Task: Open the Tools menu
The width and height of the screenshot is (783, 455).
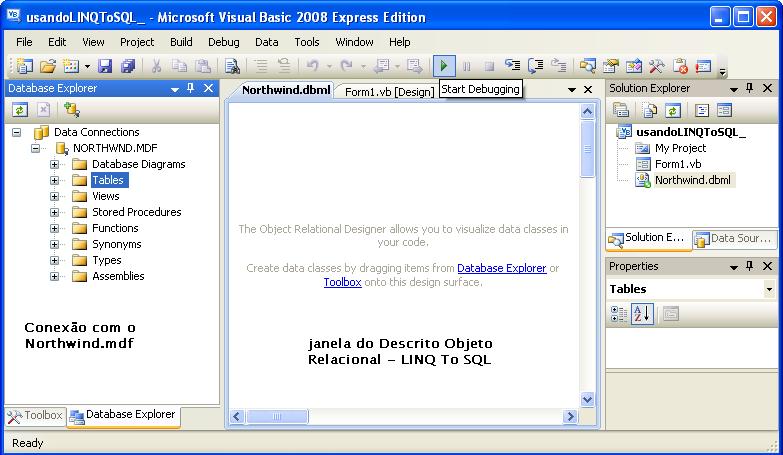Action: (307, 42)
